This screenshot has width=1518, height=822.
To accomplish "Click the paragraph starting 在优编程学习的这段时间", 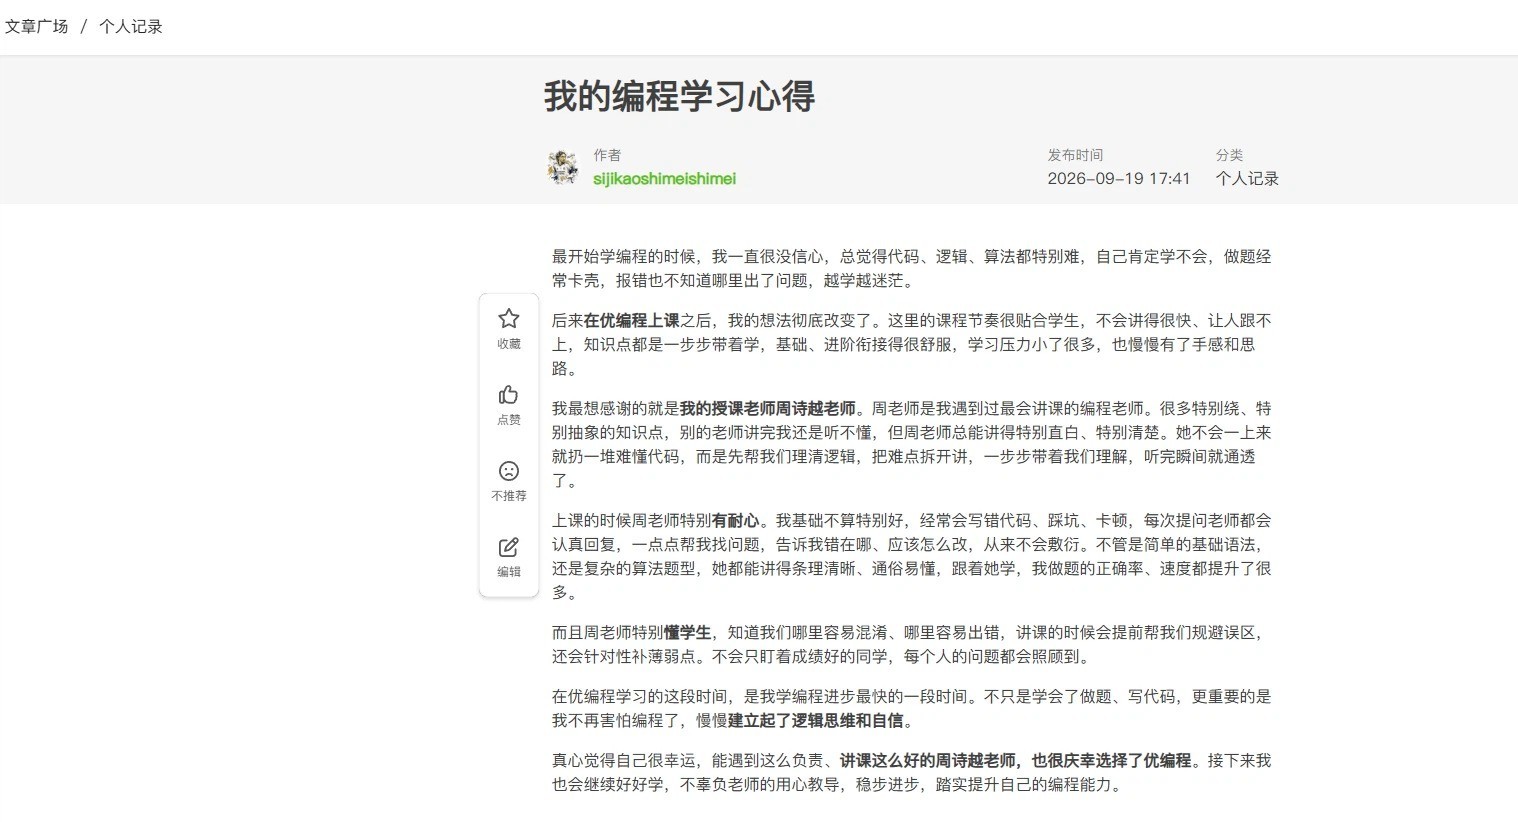I will 911,709.
